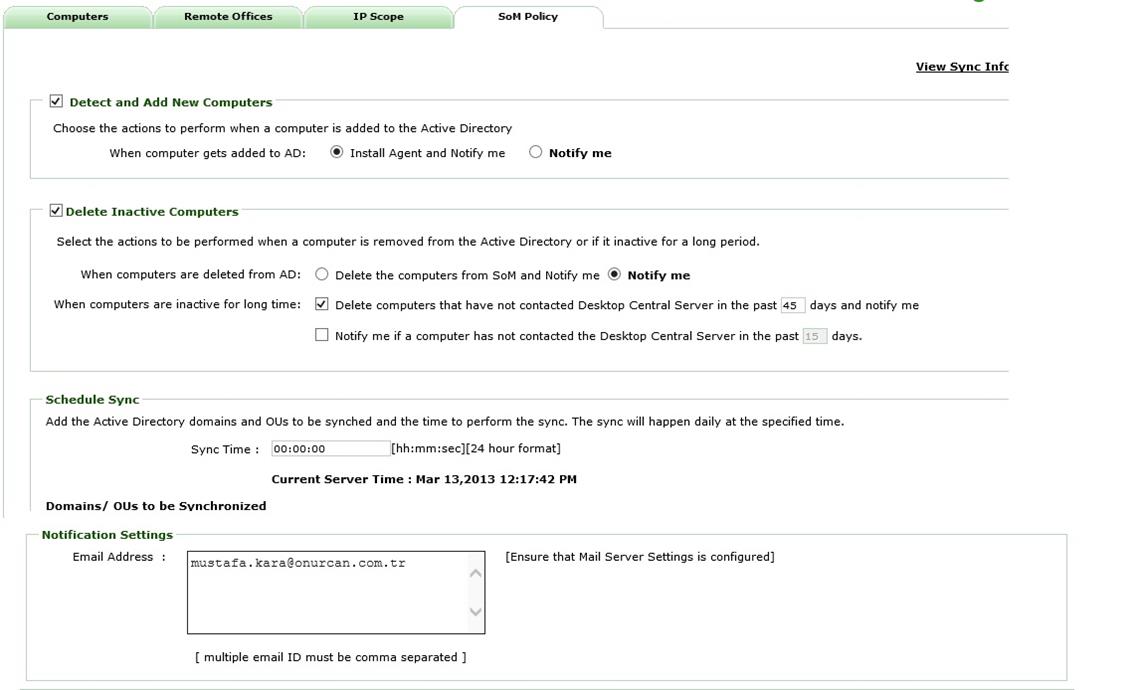Click the disabled 15 days field
This screenshot has height=690, width=1144.
coord(814,336)
